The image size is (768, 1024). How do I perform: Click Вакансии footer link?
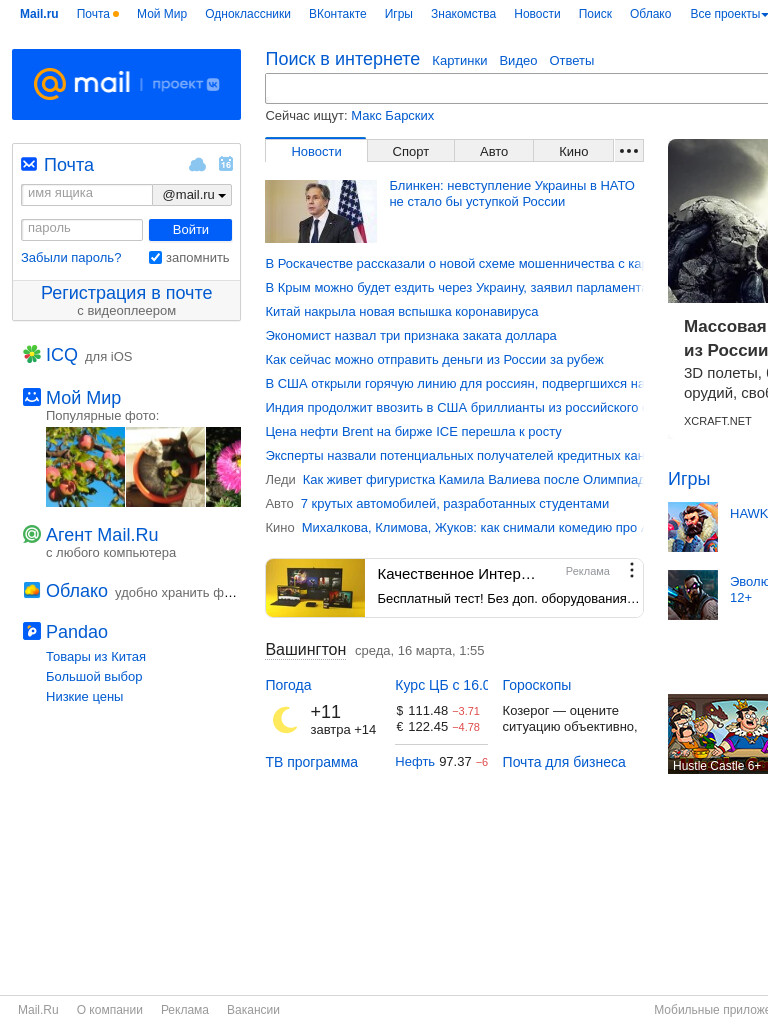pos(253,1010)
